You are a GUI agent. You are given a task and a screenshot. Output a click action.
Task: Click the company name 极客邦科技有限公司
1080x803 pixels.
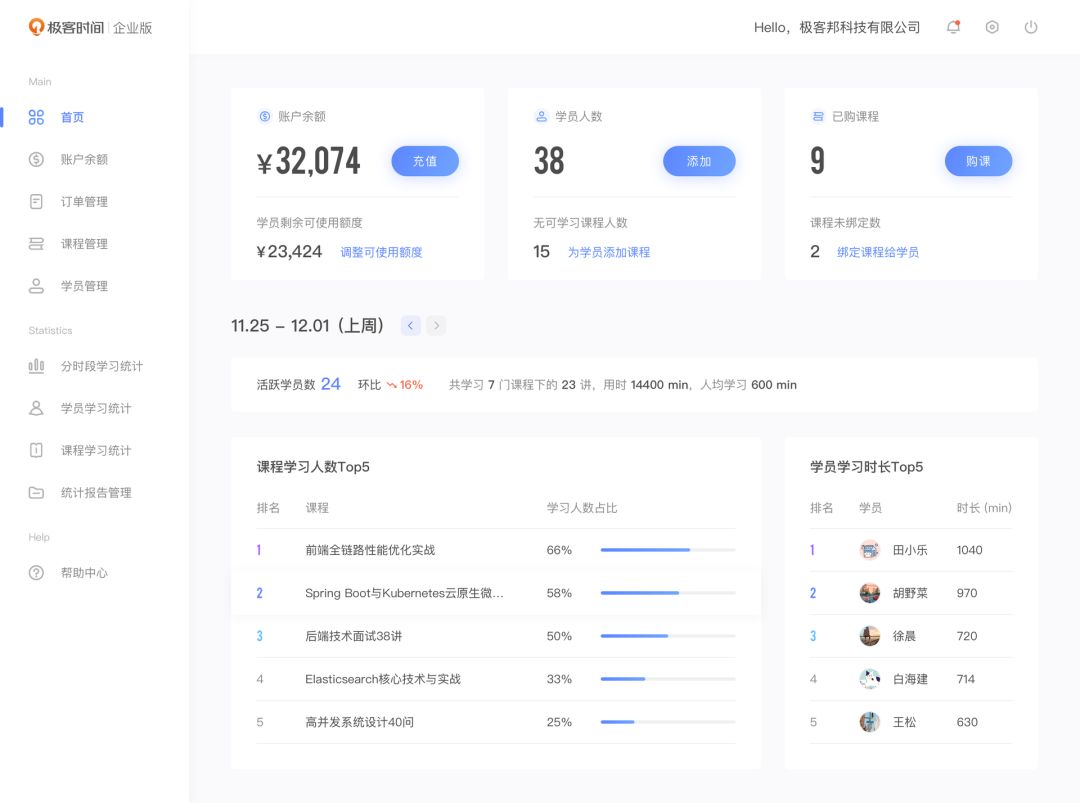(860, 28)
